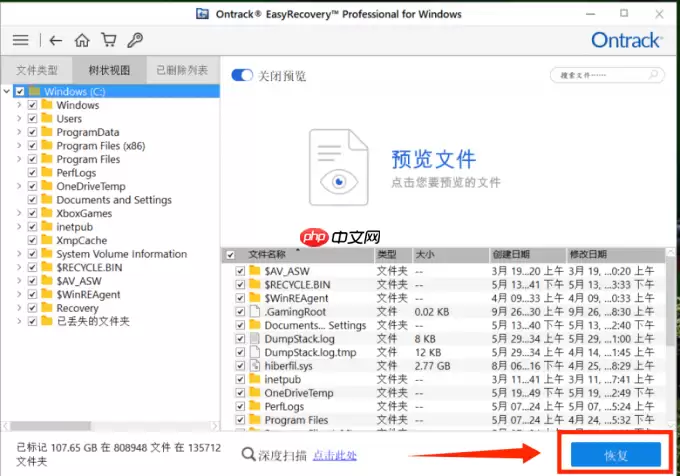
Task: Click the .GamingRoot file icon
Action: [x=255, y=311]
